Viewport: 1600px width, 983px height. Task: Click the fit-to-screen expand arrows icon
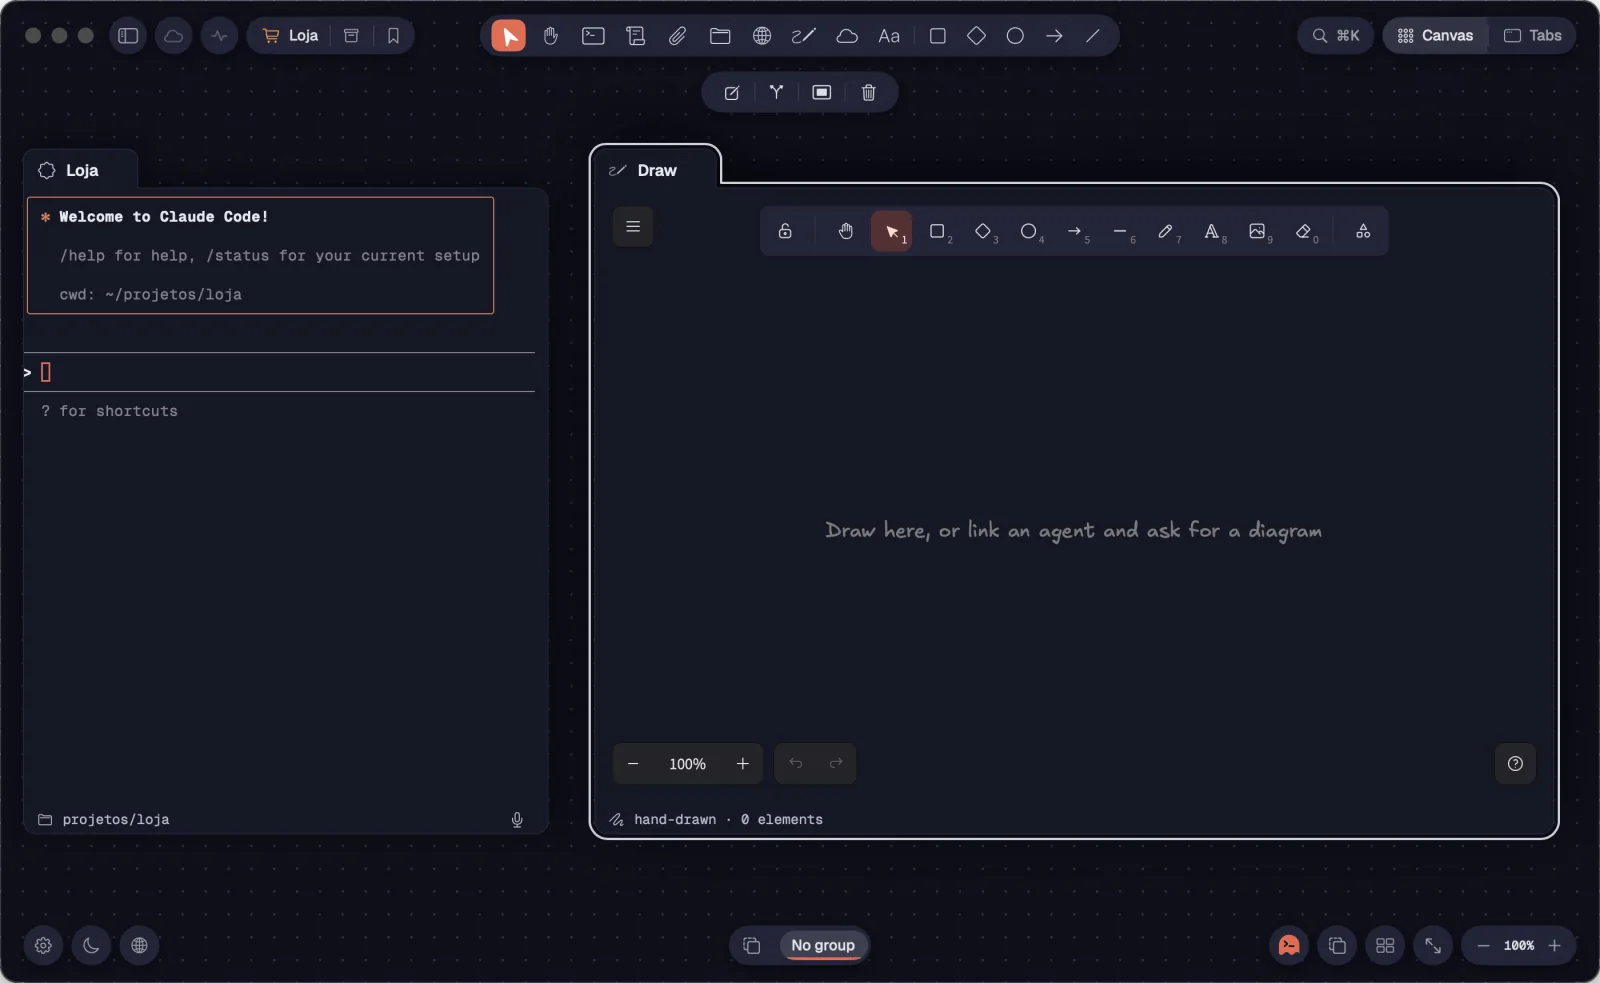point(1433,945)
